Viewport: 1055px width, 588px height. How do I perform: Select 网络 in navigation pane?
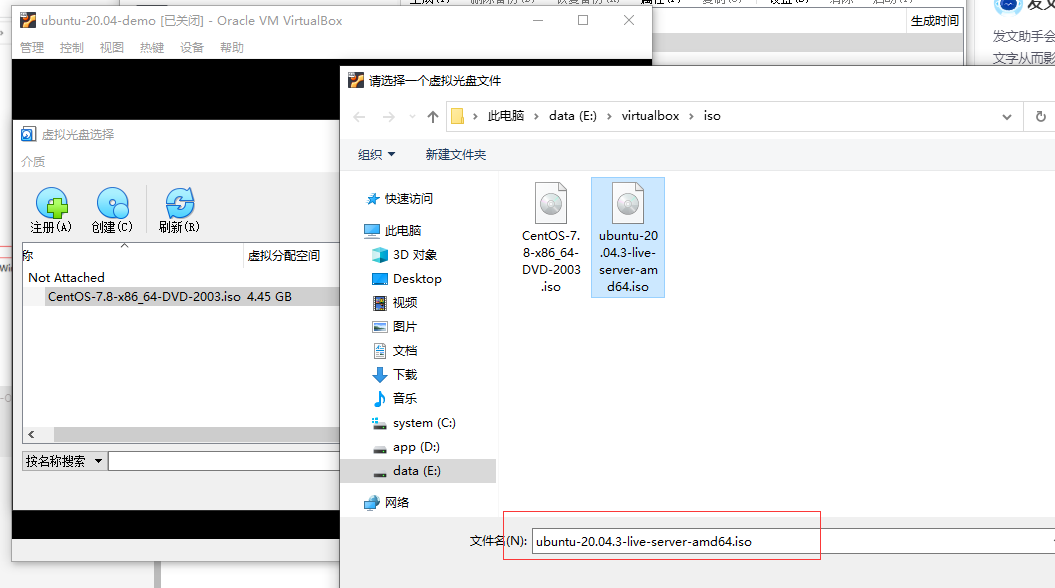click(387, 503)
